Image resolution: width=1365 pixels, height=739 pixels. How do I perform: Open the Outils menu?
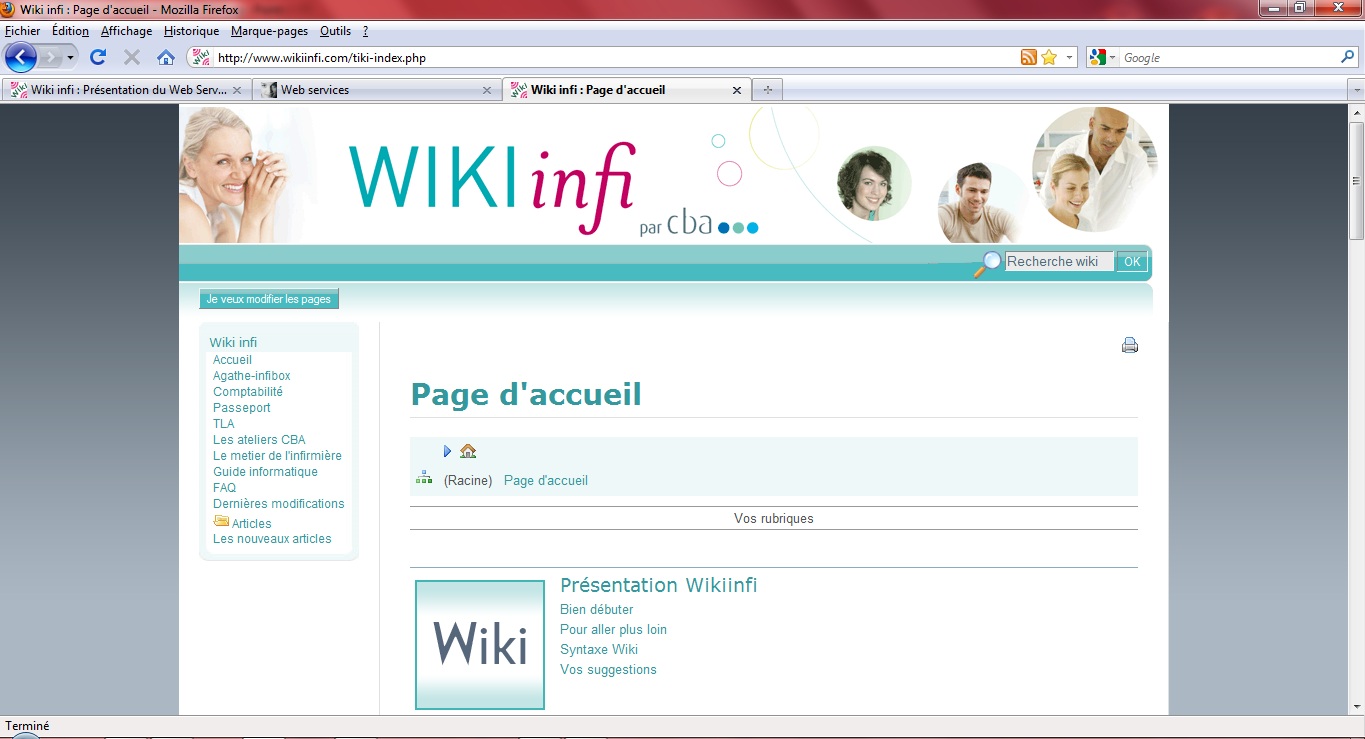click(x=335, y=31)
